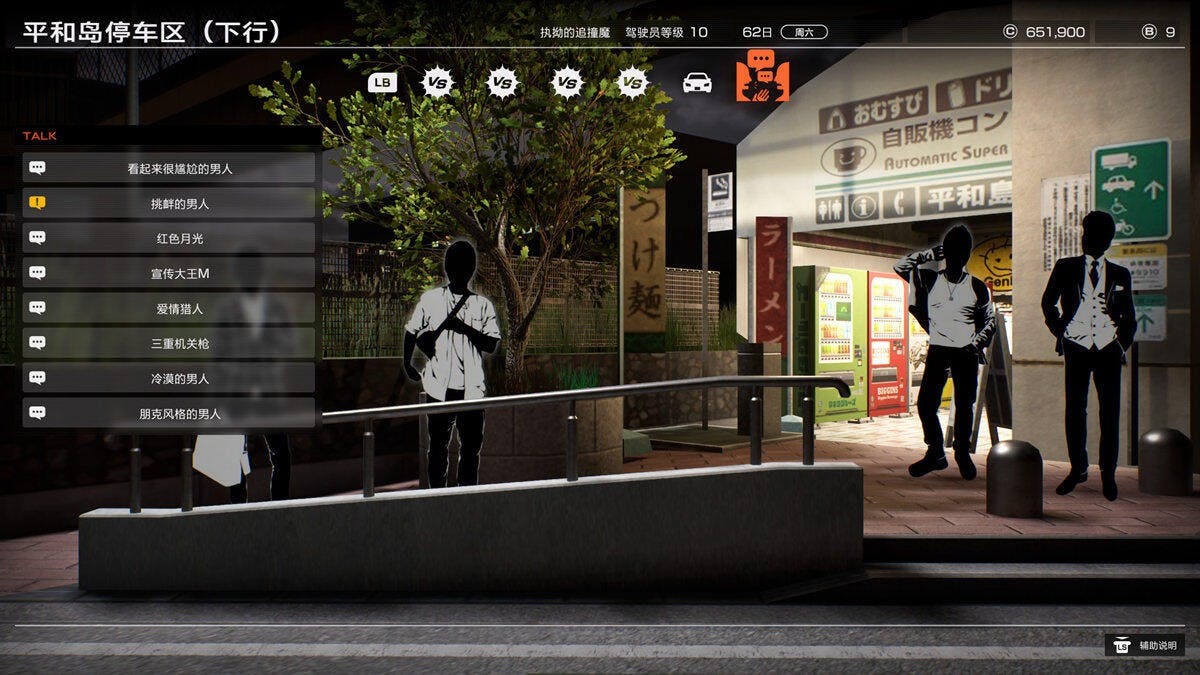Click the yellow exclamation icon on 挑衅的男人

[x=37, y=203]
